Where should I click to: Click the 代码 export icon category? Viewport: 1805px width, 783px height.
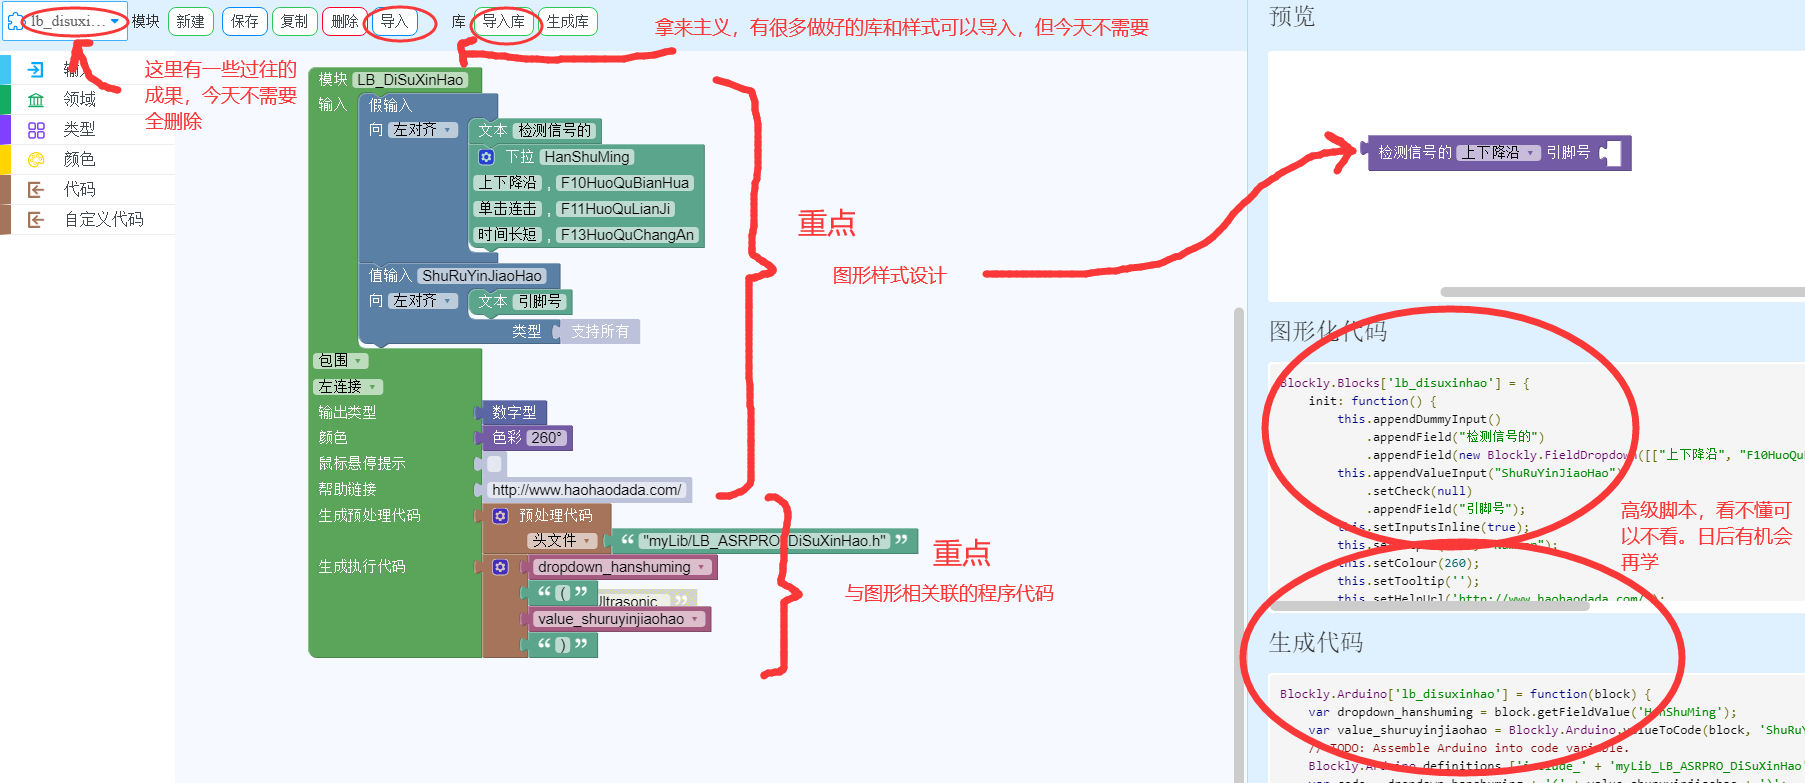pyautogui.click(x=36, y=189)
